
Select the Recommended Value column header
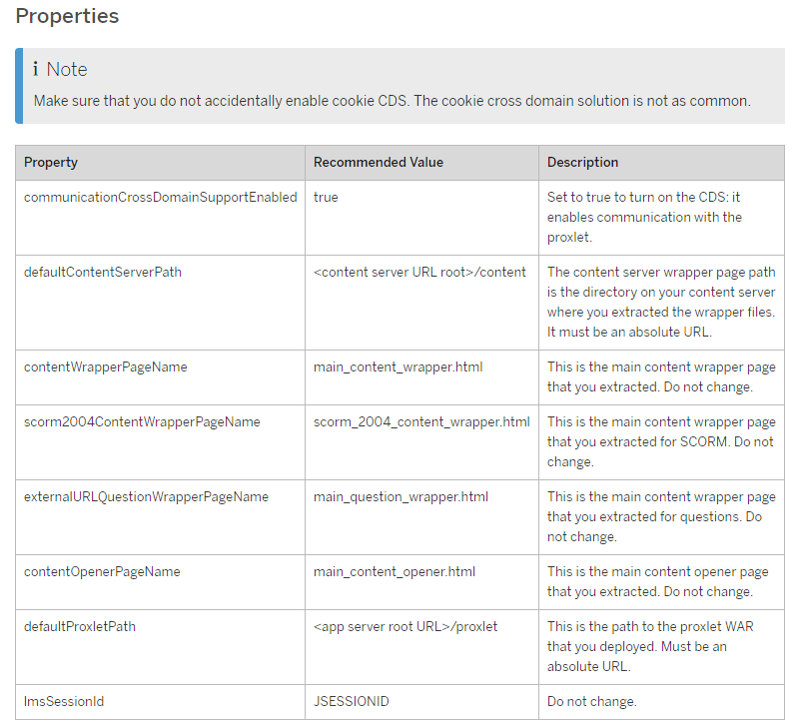(421, 163)
